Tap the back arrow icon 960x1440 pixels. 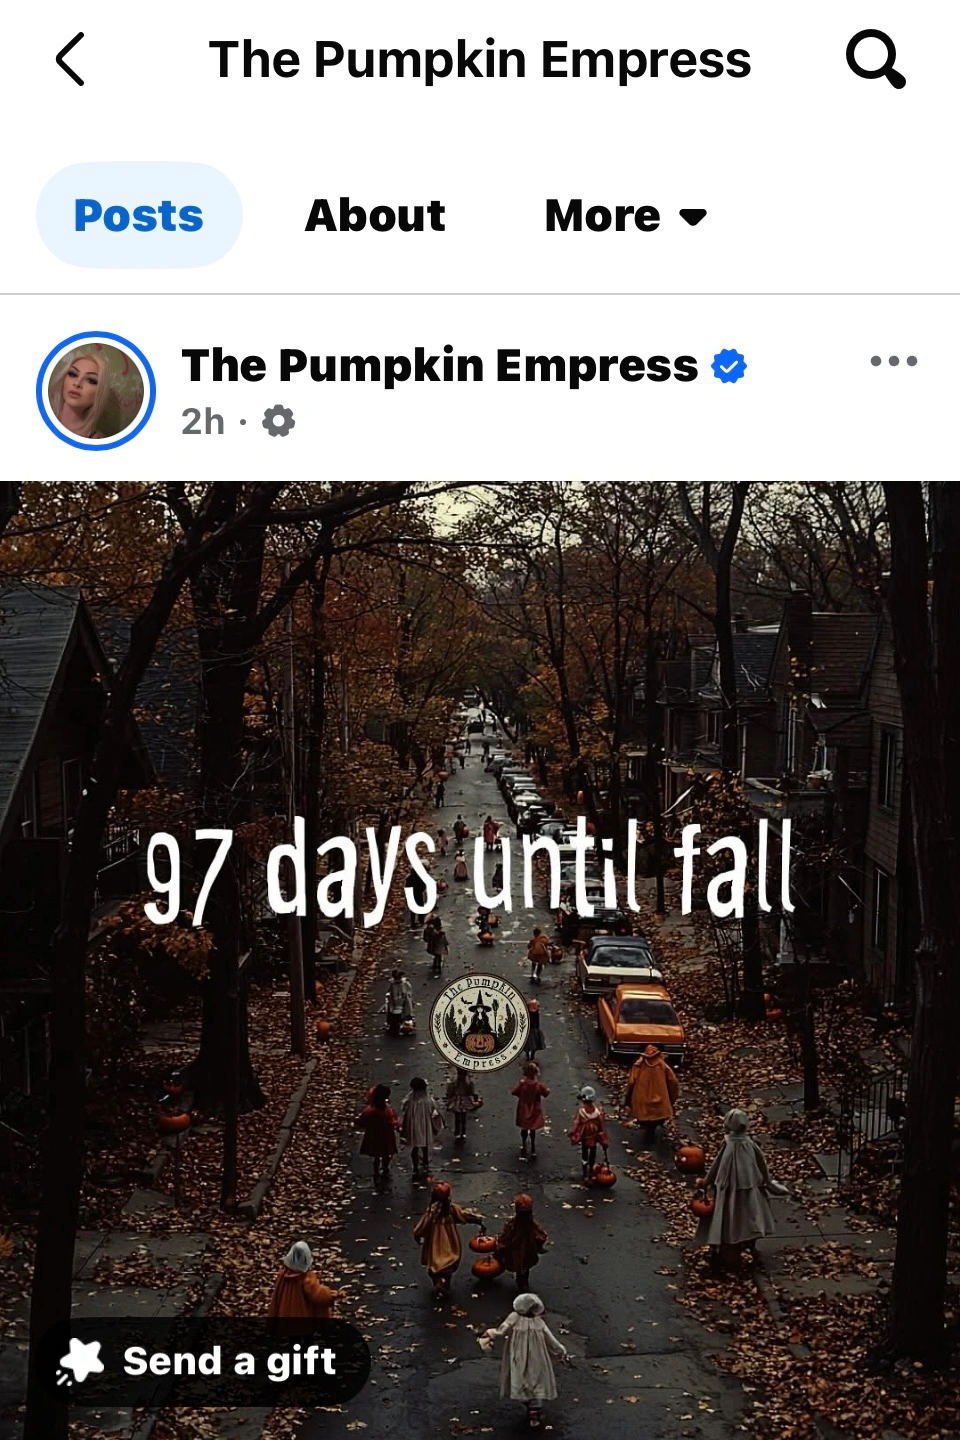tap(70, 60)
